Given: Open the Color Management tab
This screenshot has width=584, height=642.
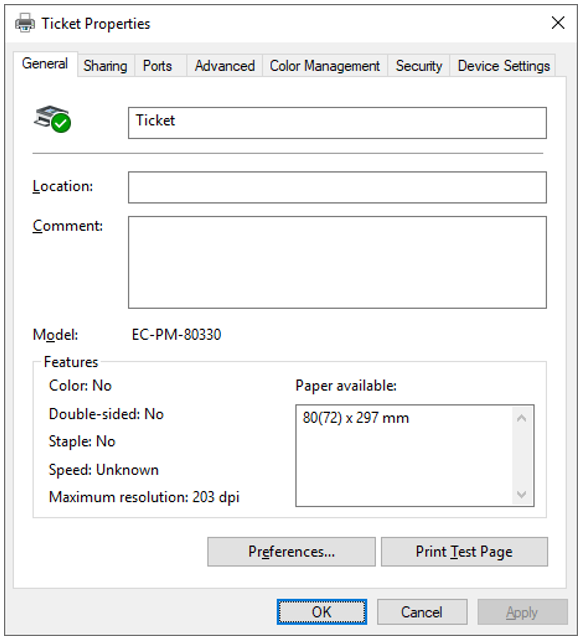Looking at the screenshot, I should point(325,66).
